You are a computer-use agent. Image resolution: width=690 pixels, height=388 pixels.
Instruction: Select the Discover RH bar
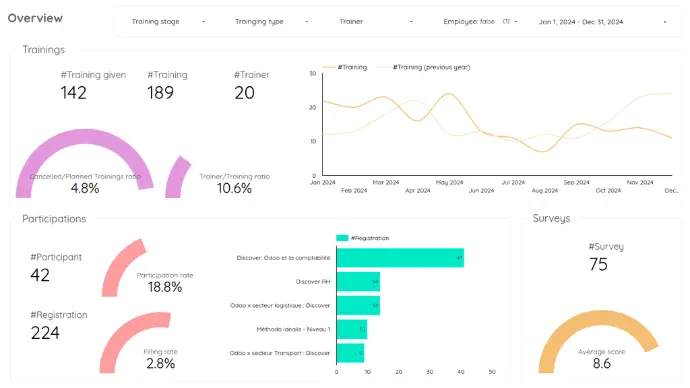(x=358, y=282)
